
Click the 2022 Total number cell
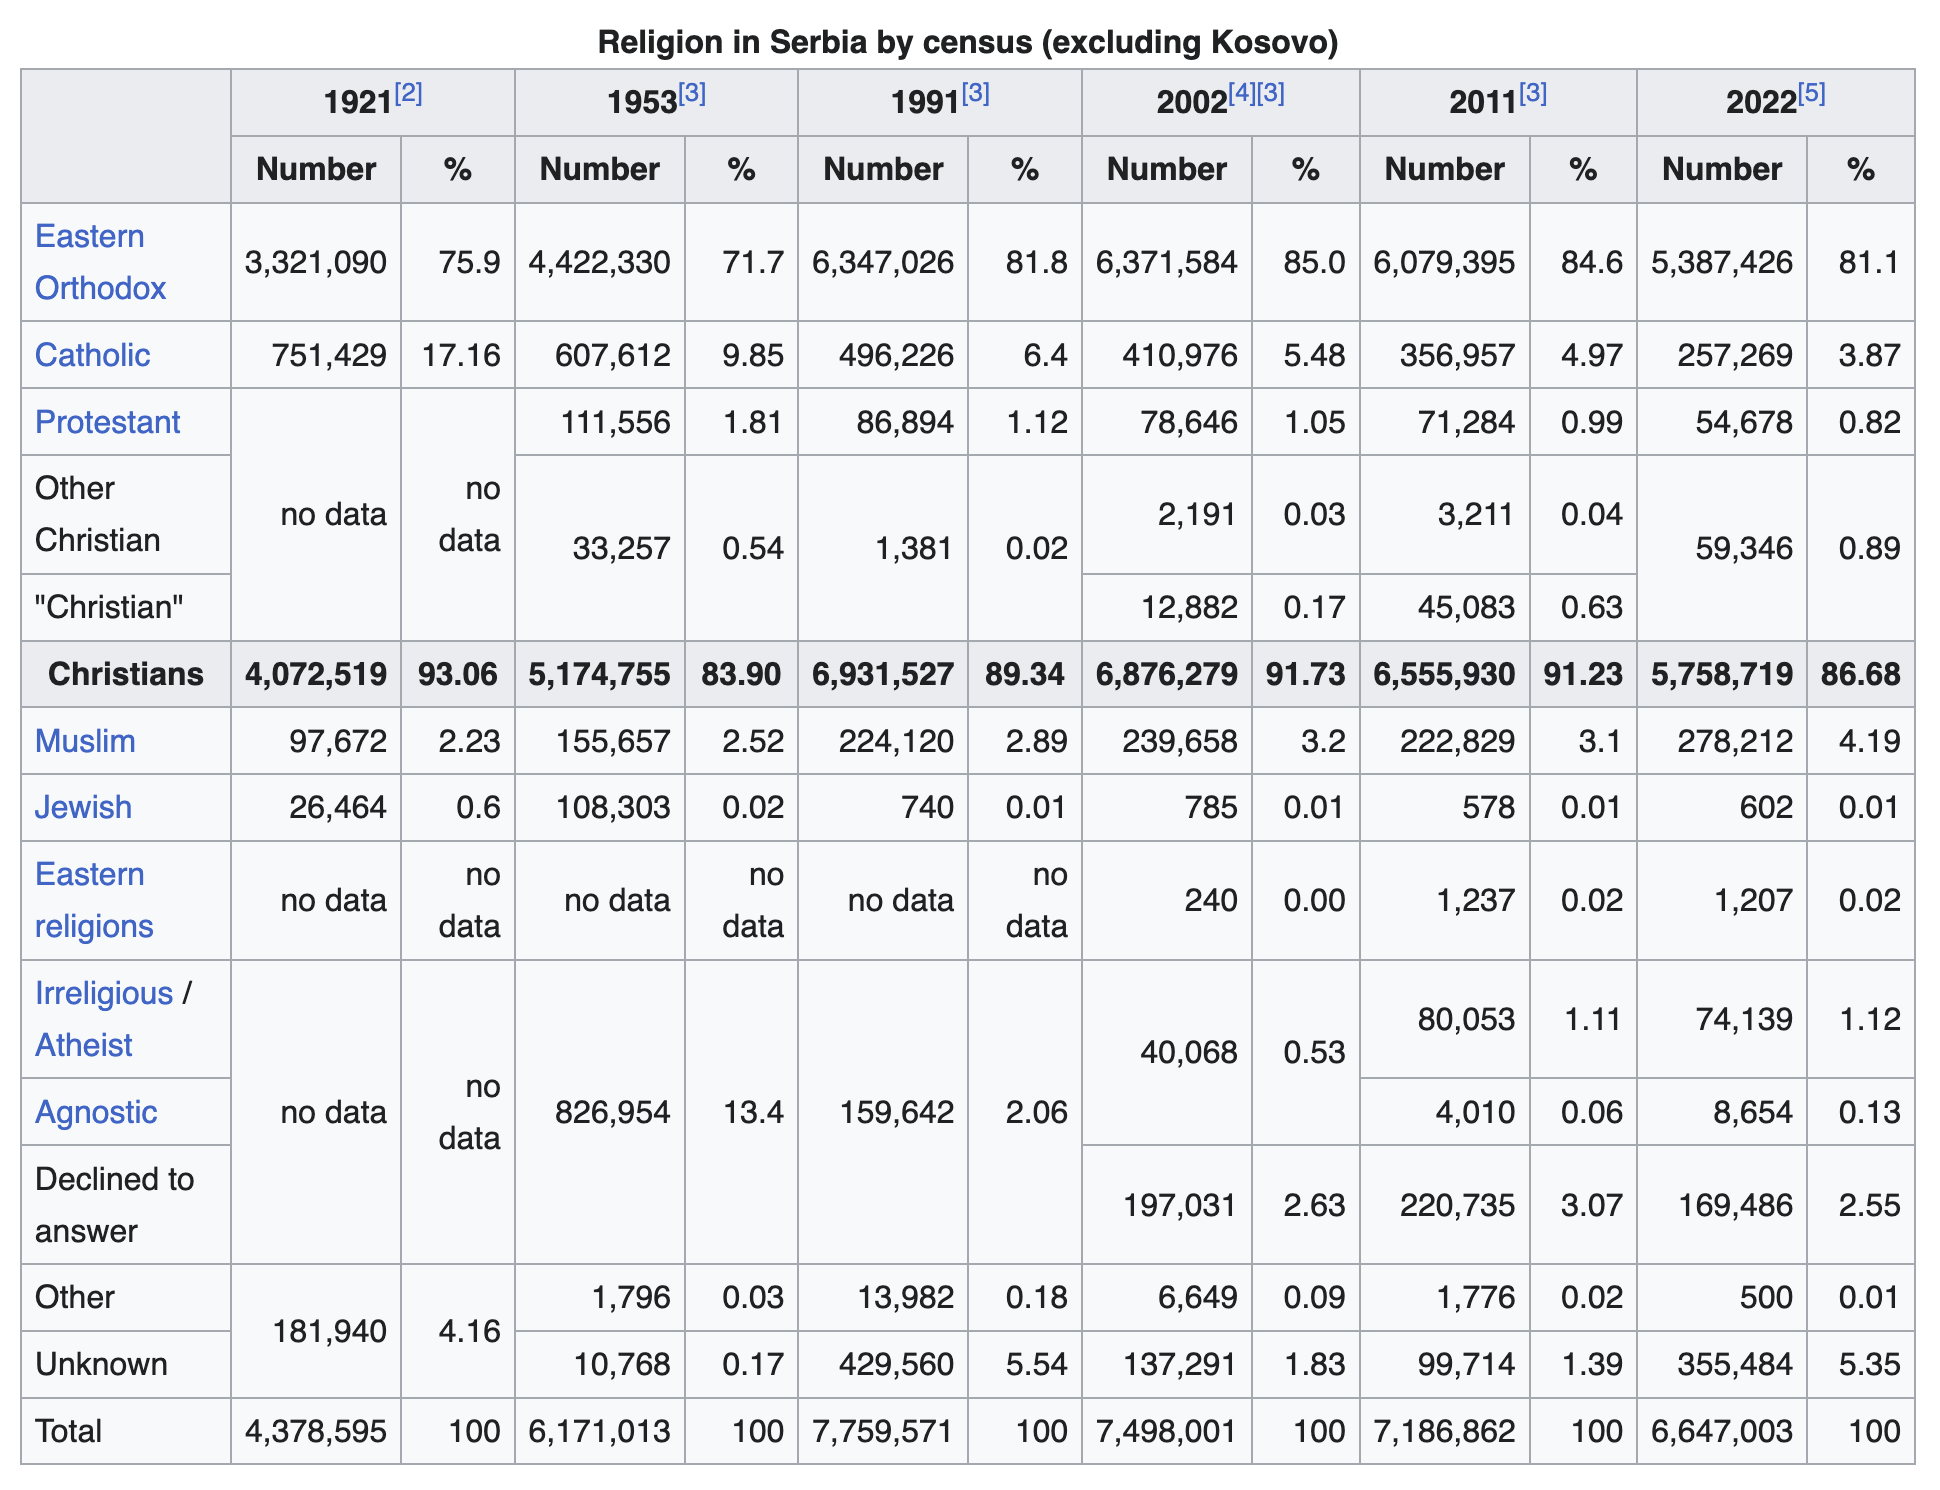click(x=1722, y=1431)
